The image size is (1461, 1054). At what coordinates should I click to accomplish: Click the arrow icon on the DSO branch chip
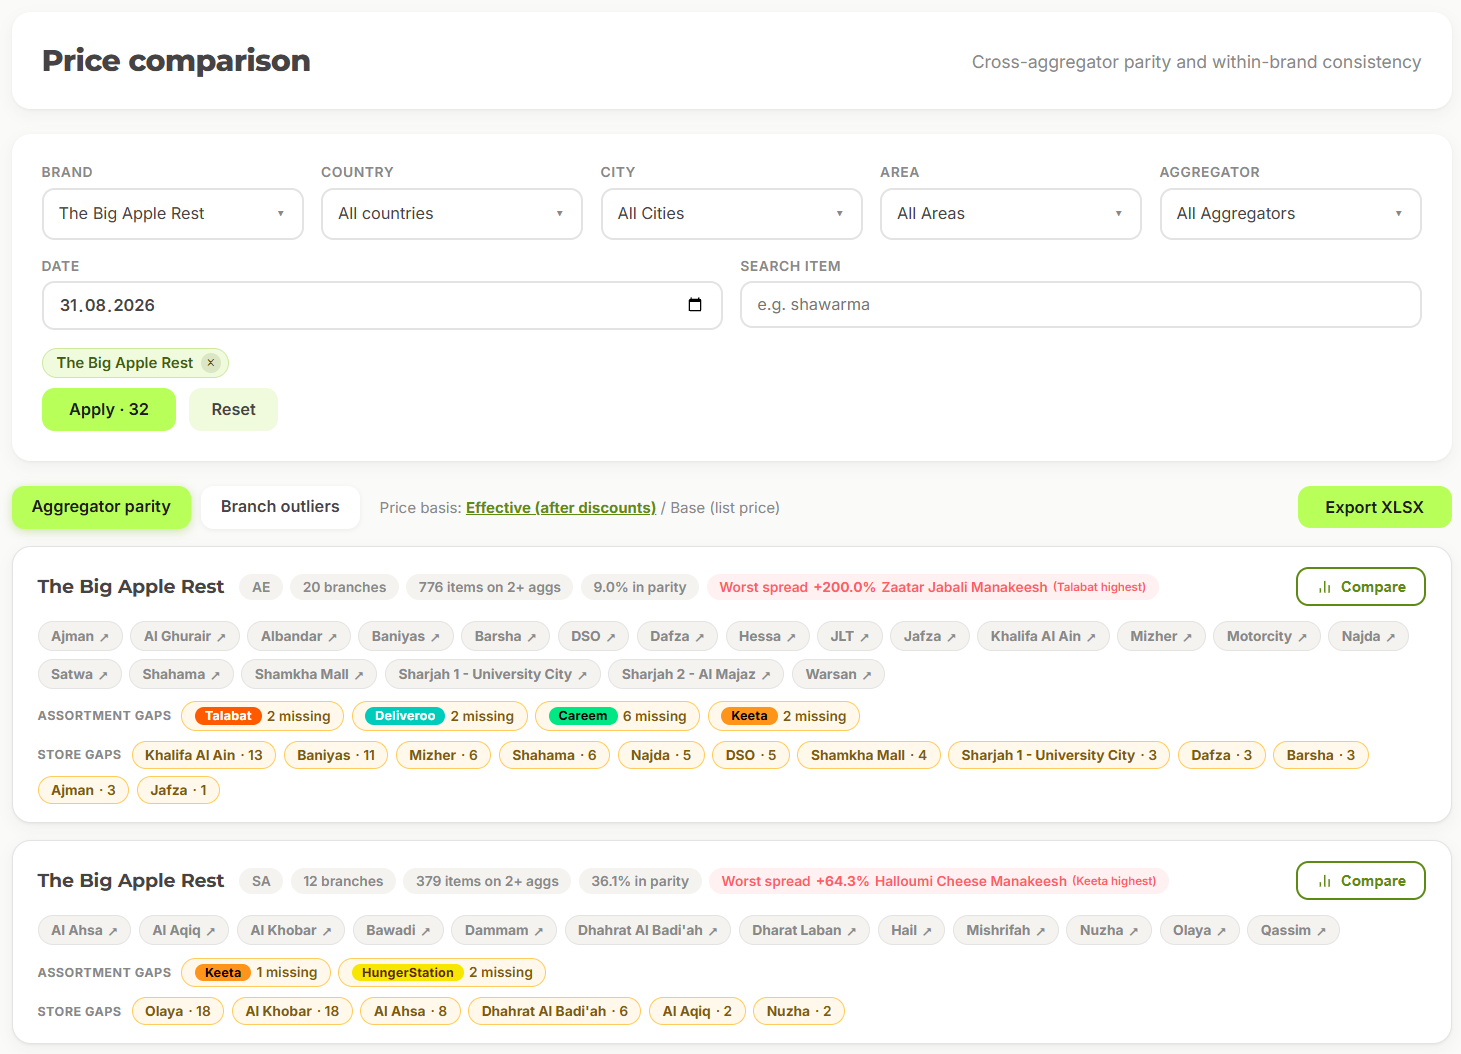(x=611, y=637)
